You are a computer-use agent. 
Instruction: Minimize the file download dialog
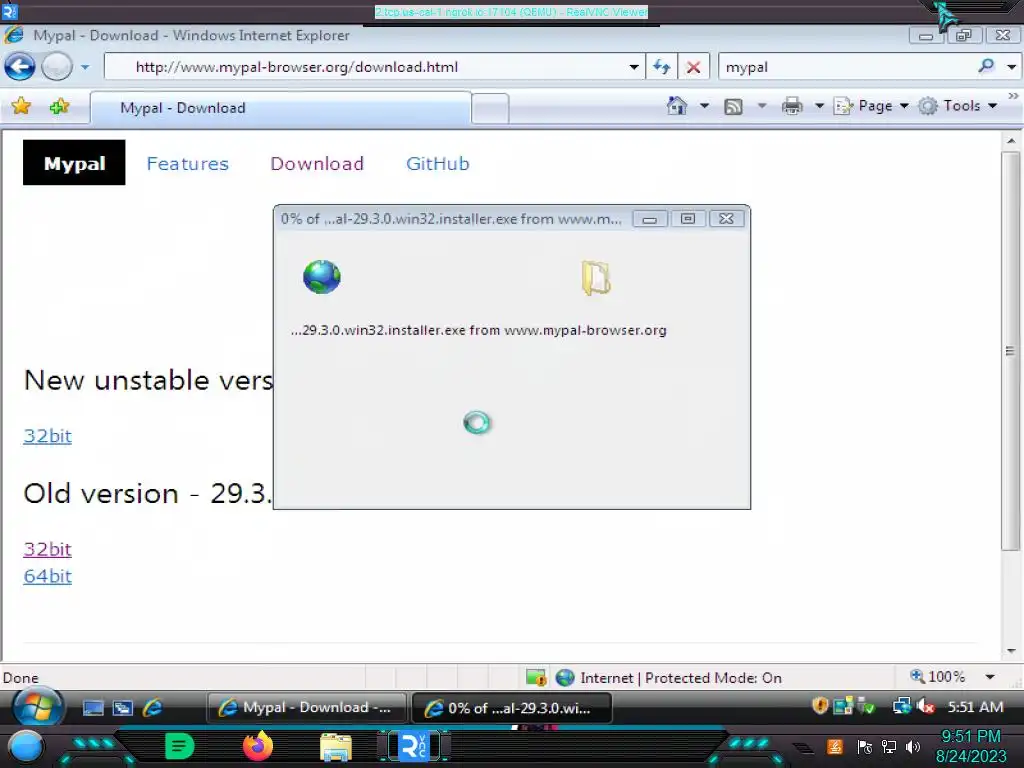650,219
